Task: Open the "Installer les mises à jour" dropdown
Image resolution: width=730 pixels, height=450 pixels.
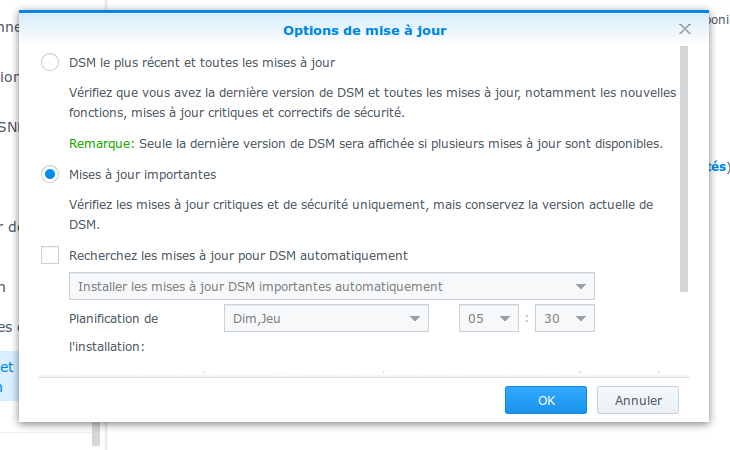Action: click(331, 286)
